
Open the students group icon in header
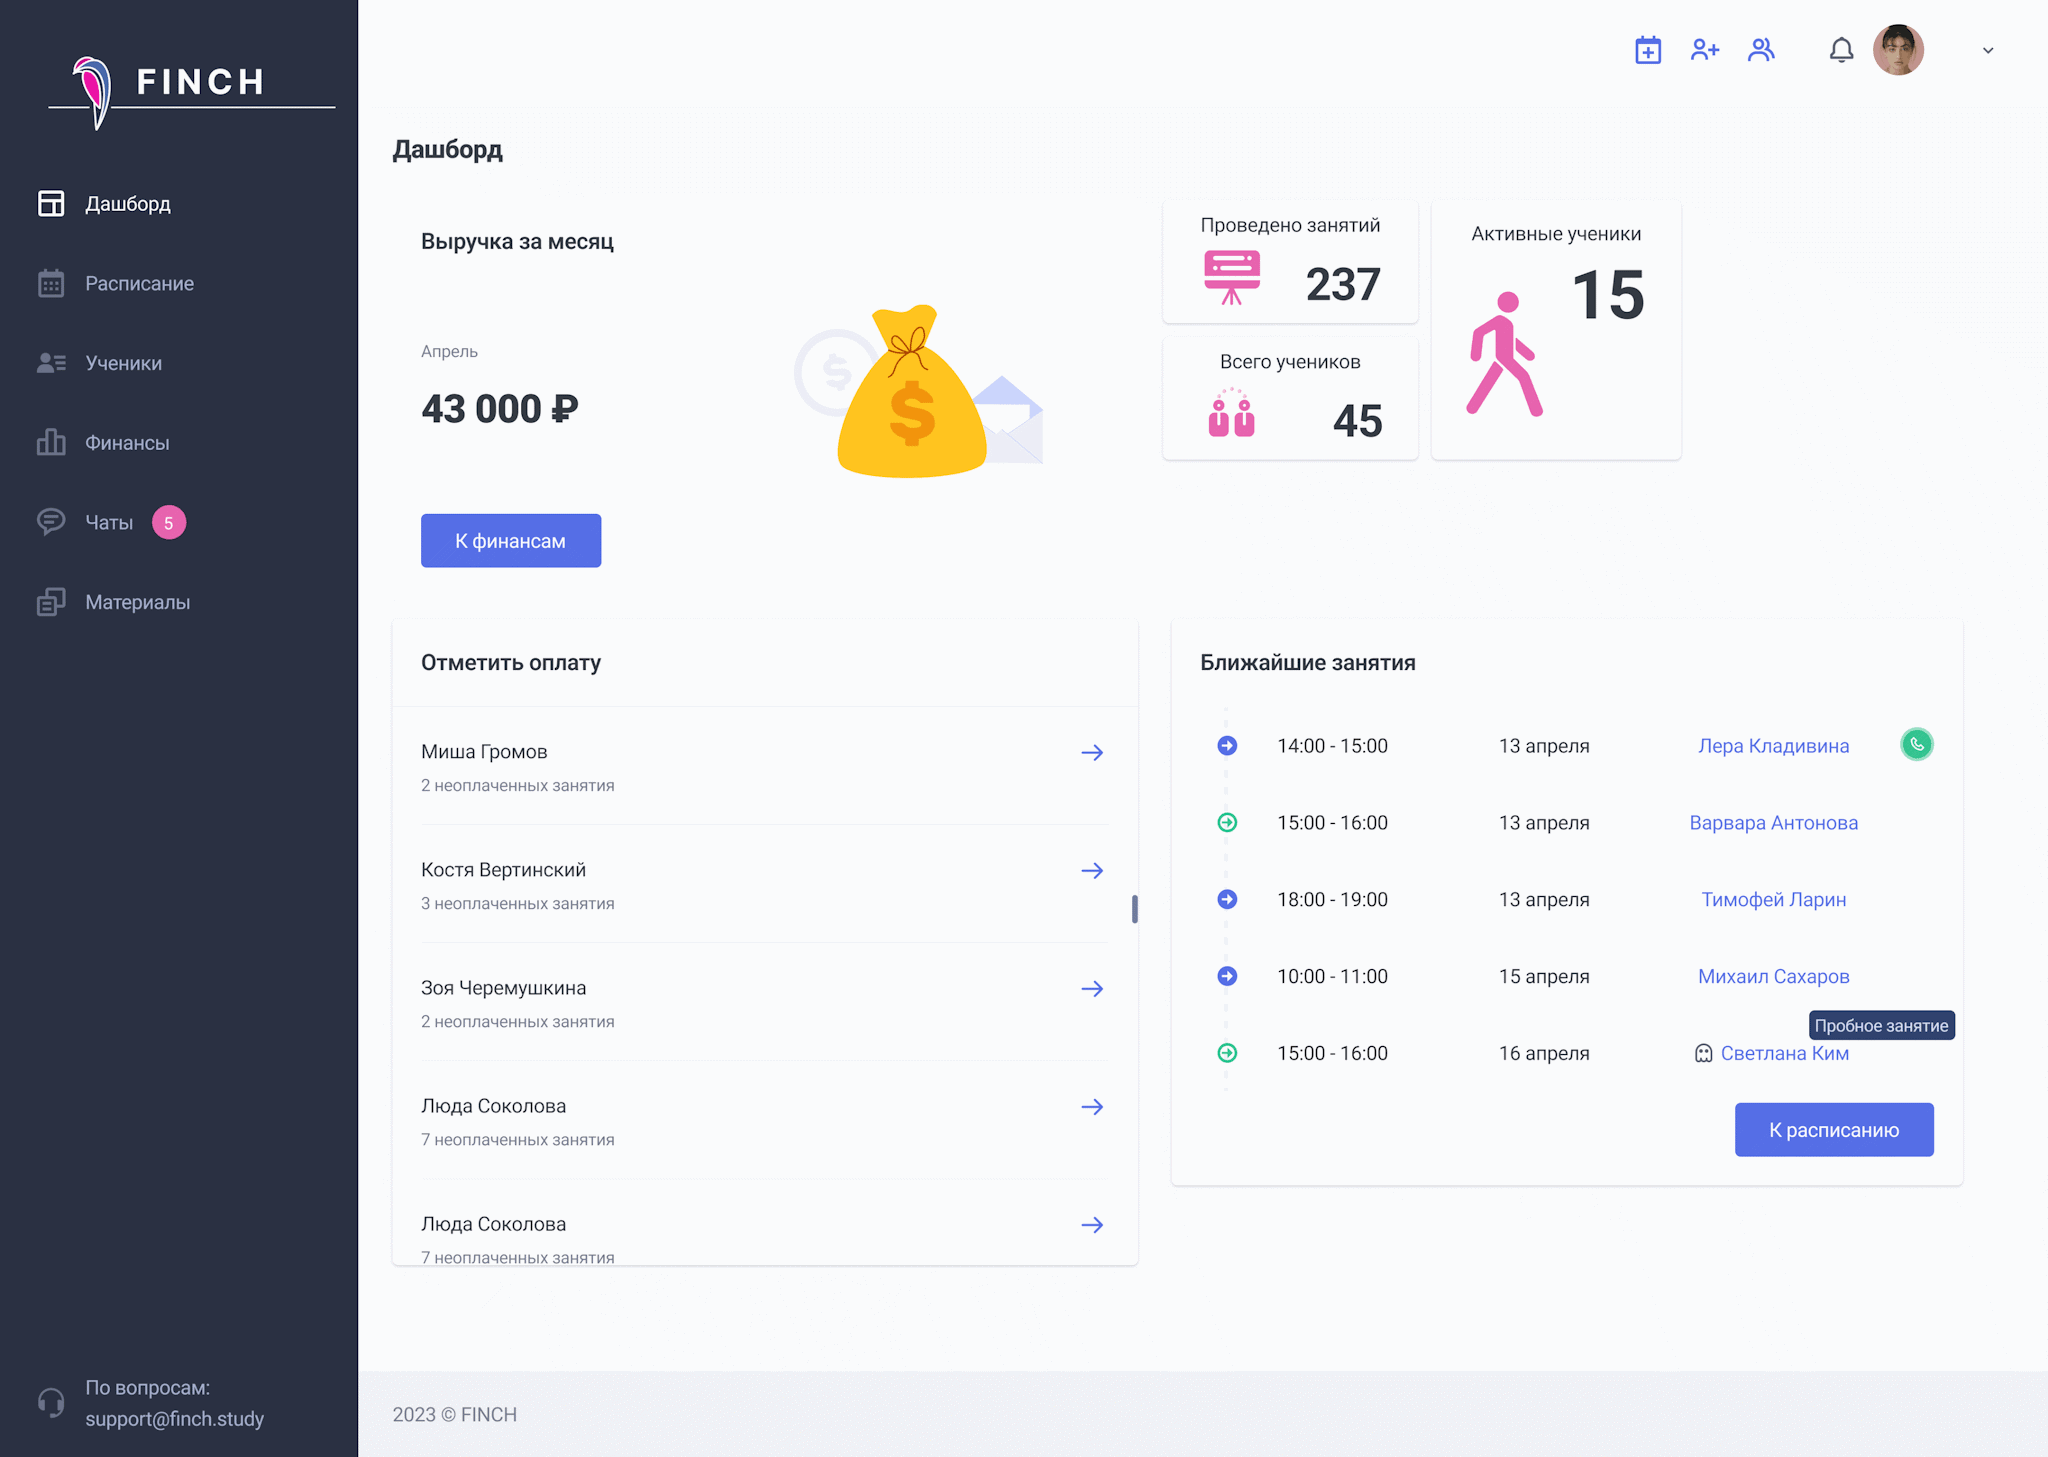coord(1761,50)
